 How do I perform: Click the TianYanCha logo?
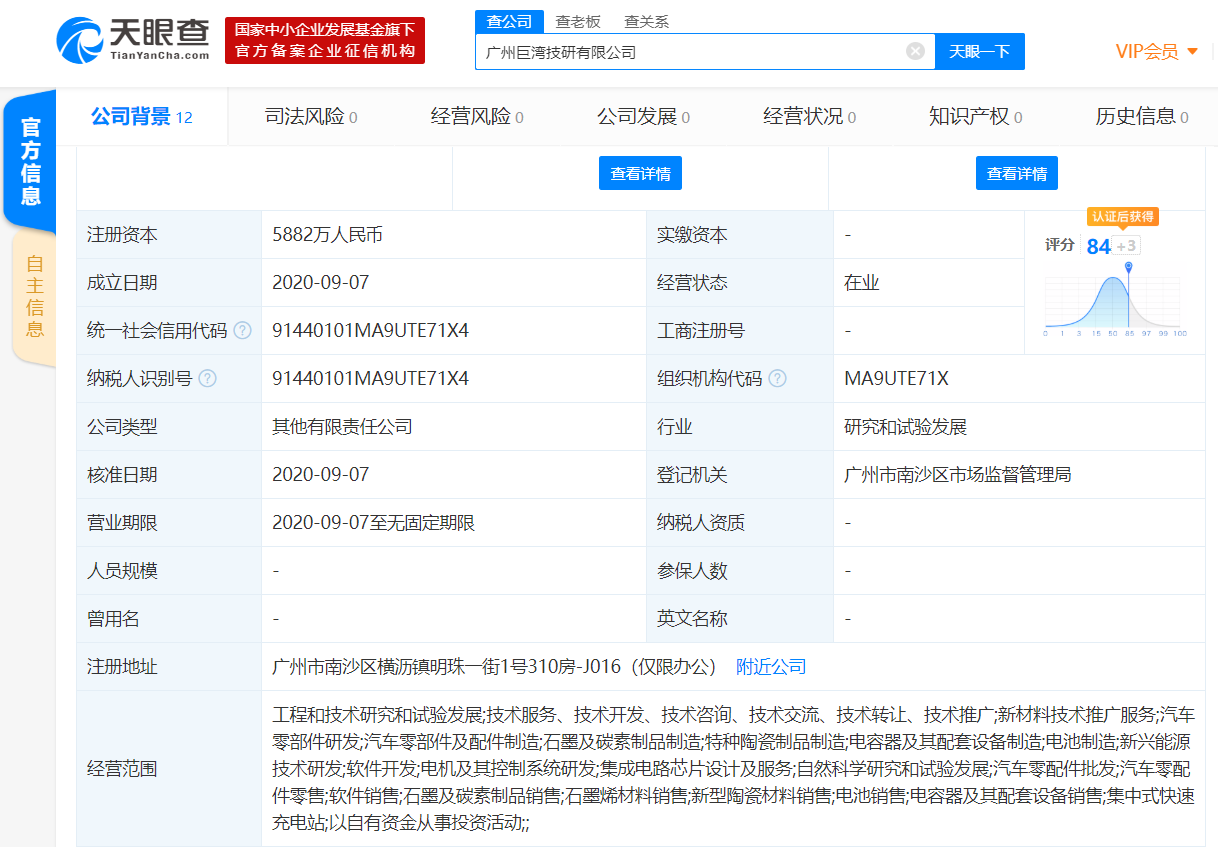[133, 40]
